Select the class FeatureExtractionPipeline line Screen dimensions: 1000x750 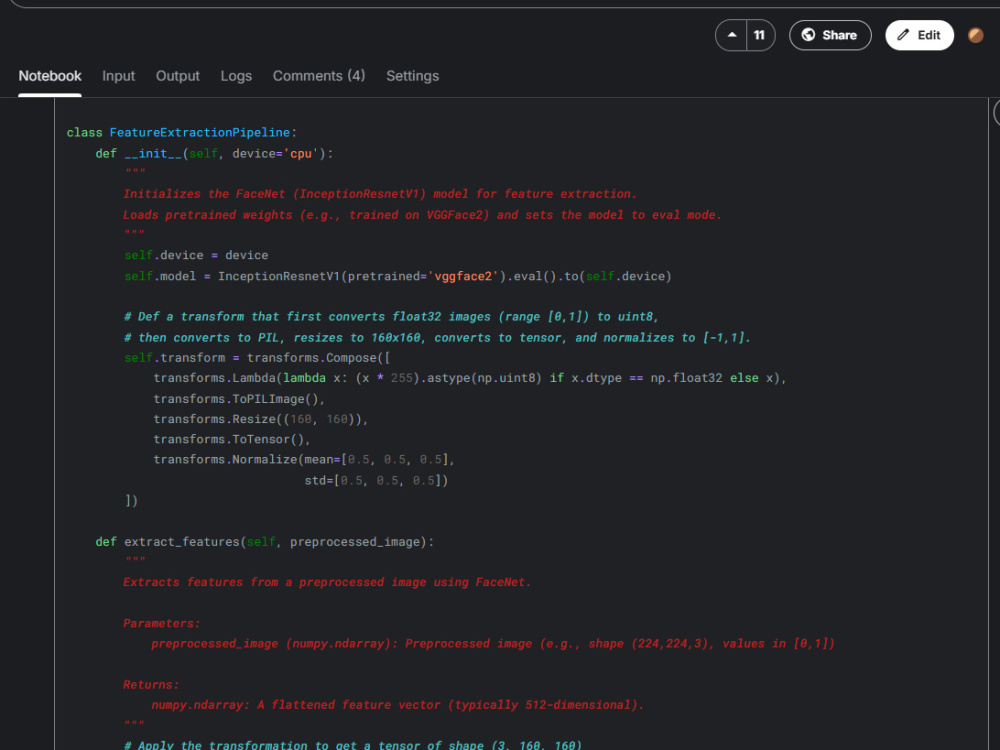pos(182,133)
